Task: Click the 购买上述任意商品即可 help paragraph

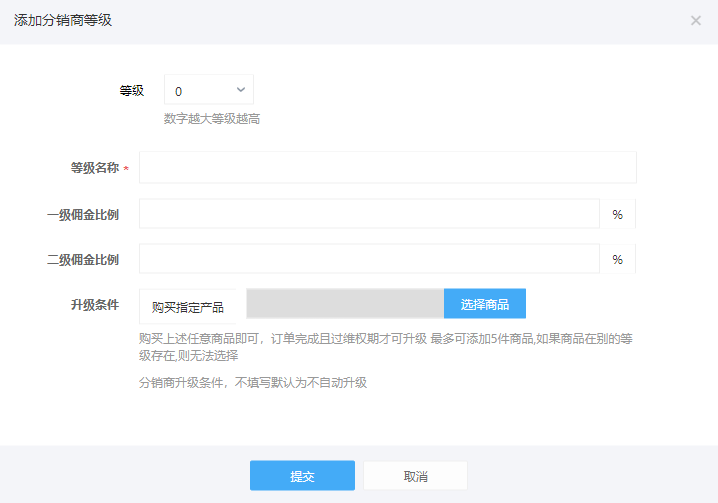Action: (386, 347)
